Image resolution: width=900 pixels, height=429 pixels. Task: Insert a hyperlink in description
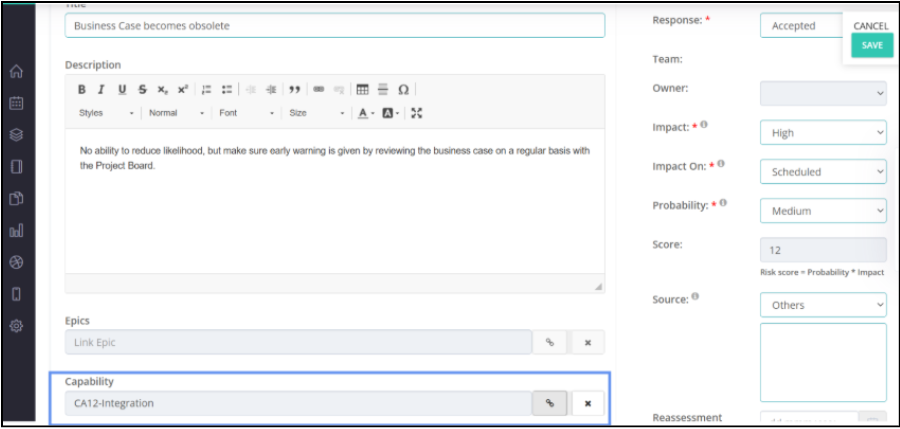pos(319,90)
